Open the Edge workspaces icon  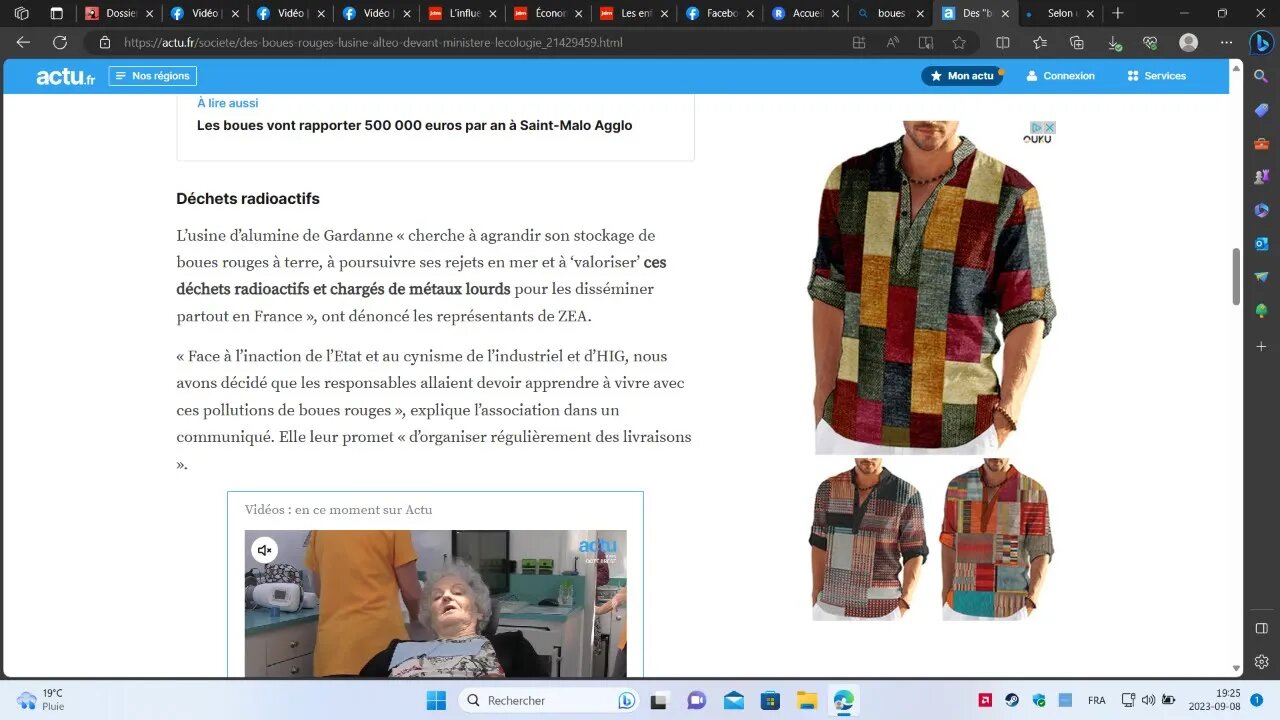point(22,14)
